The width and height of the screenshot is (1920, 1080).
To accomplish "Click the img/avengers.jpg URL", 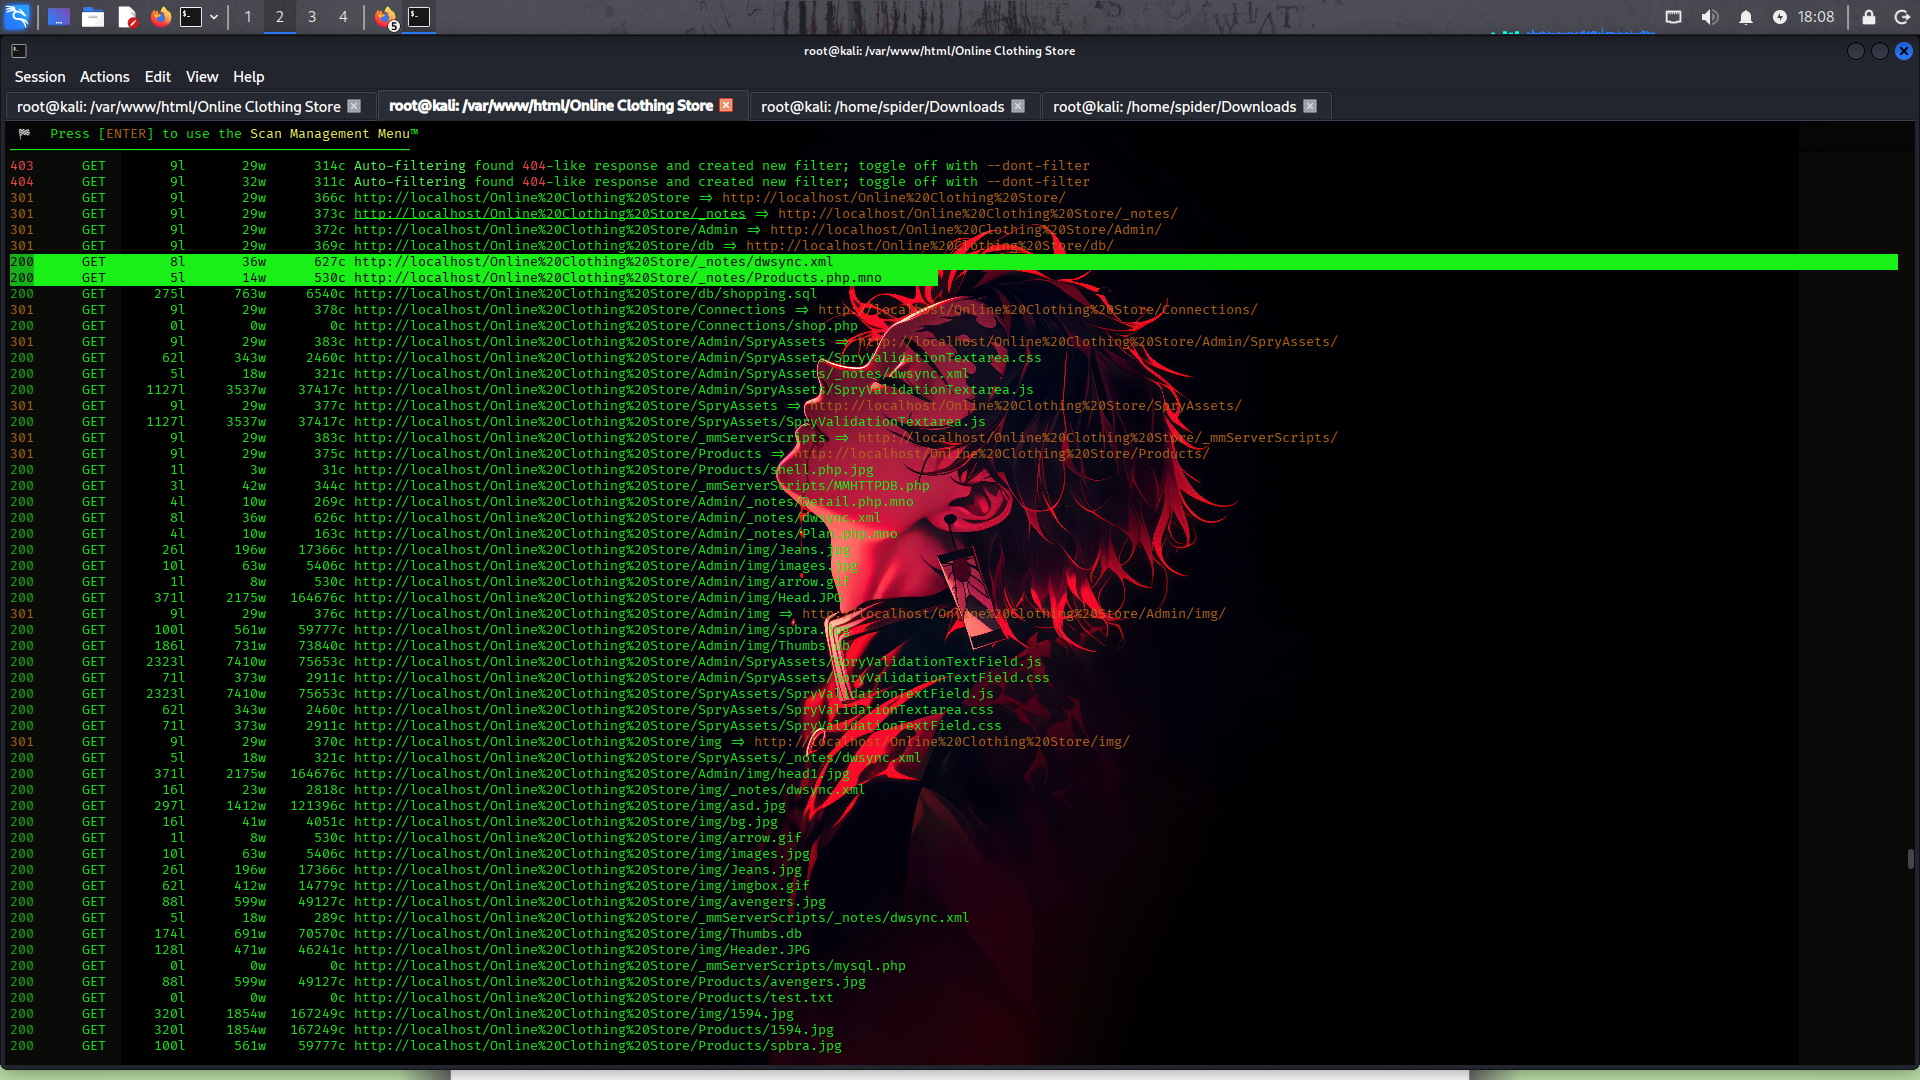I will (589, 902).
